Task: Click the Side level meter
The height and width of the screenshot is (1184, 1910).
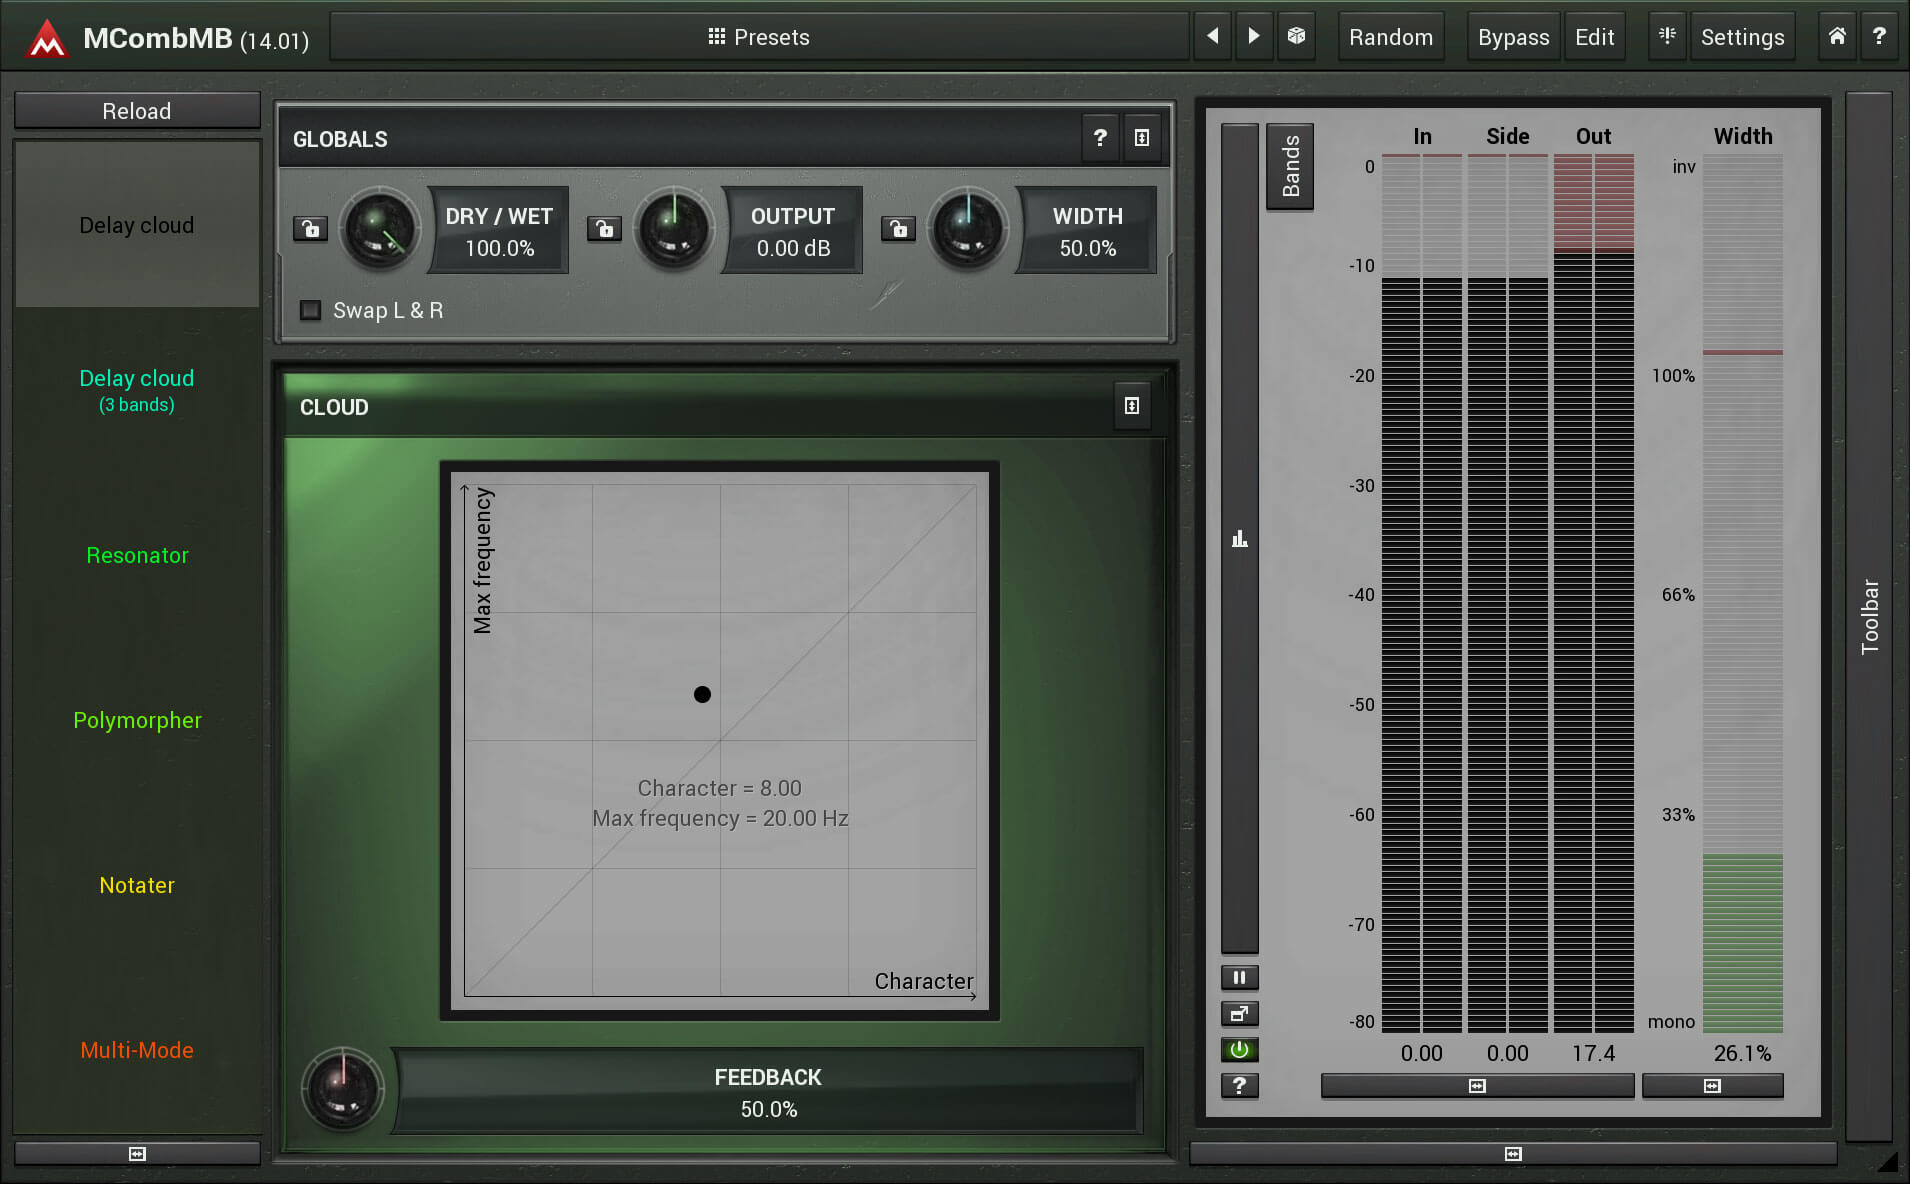Action: click(x=1508, y=594)
